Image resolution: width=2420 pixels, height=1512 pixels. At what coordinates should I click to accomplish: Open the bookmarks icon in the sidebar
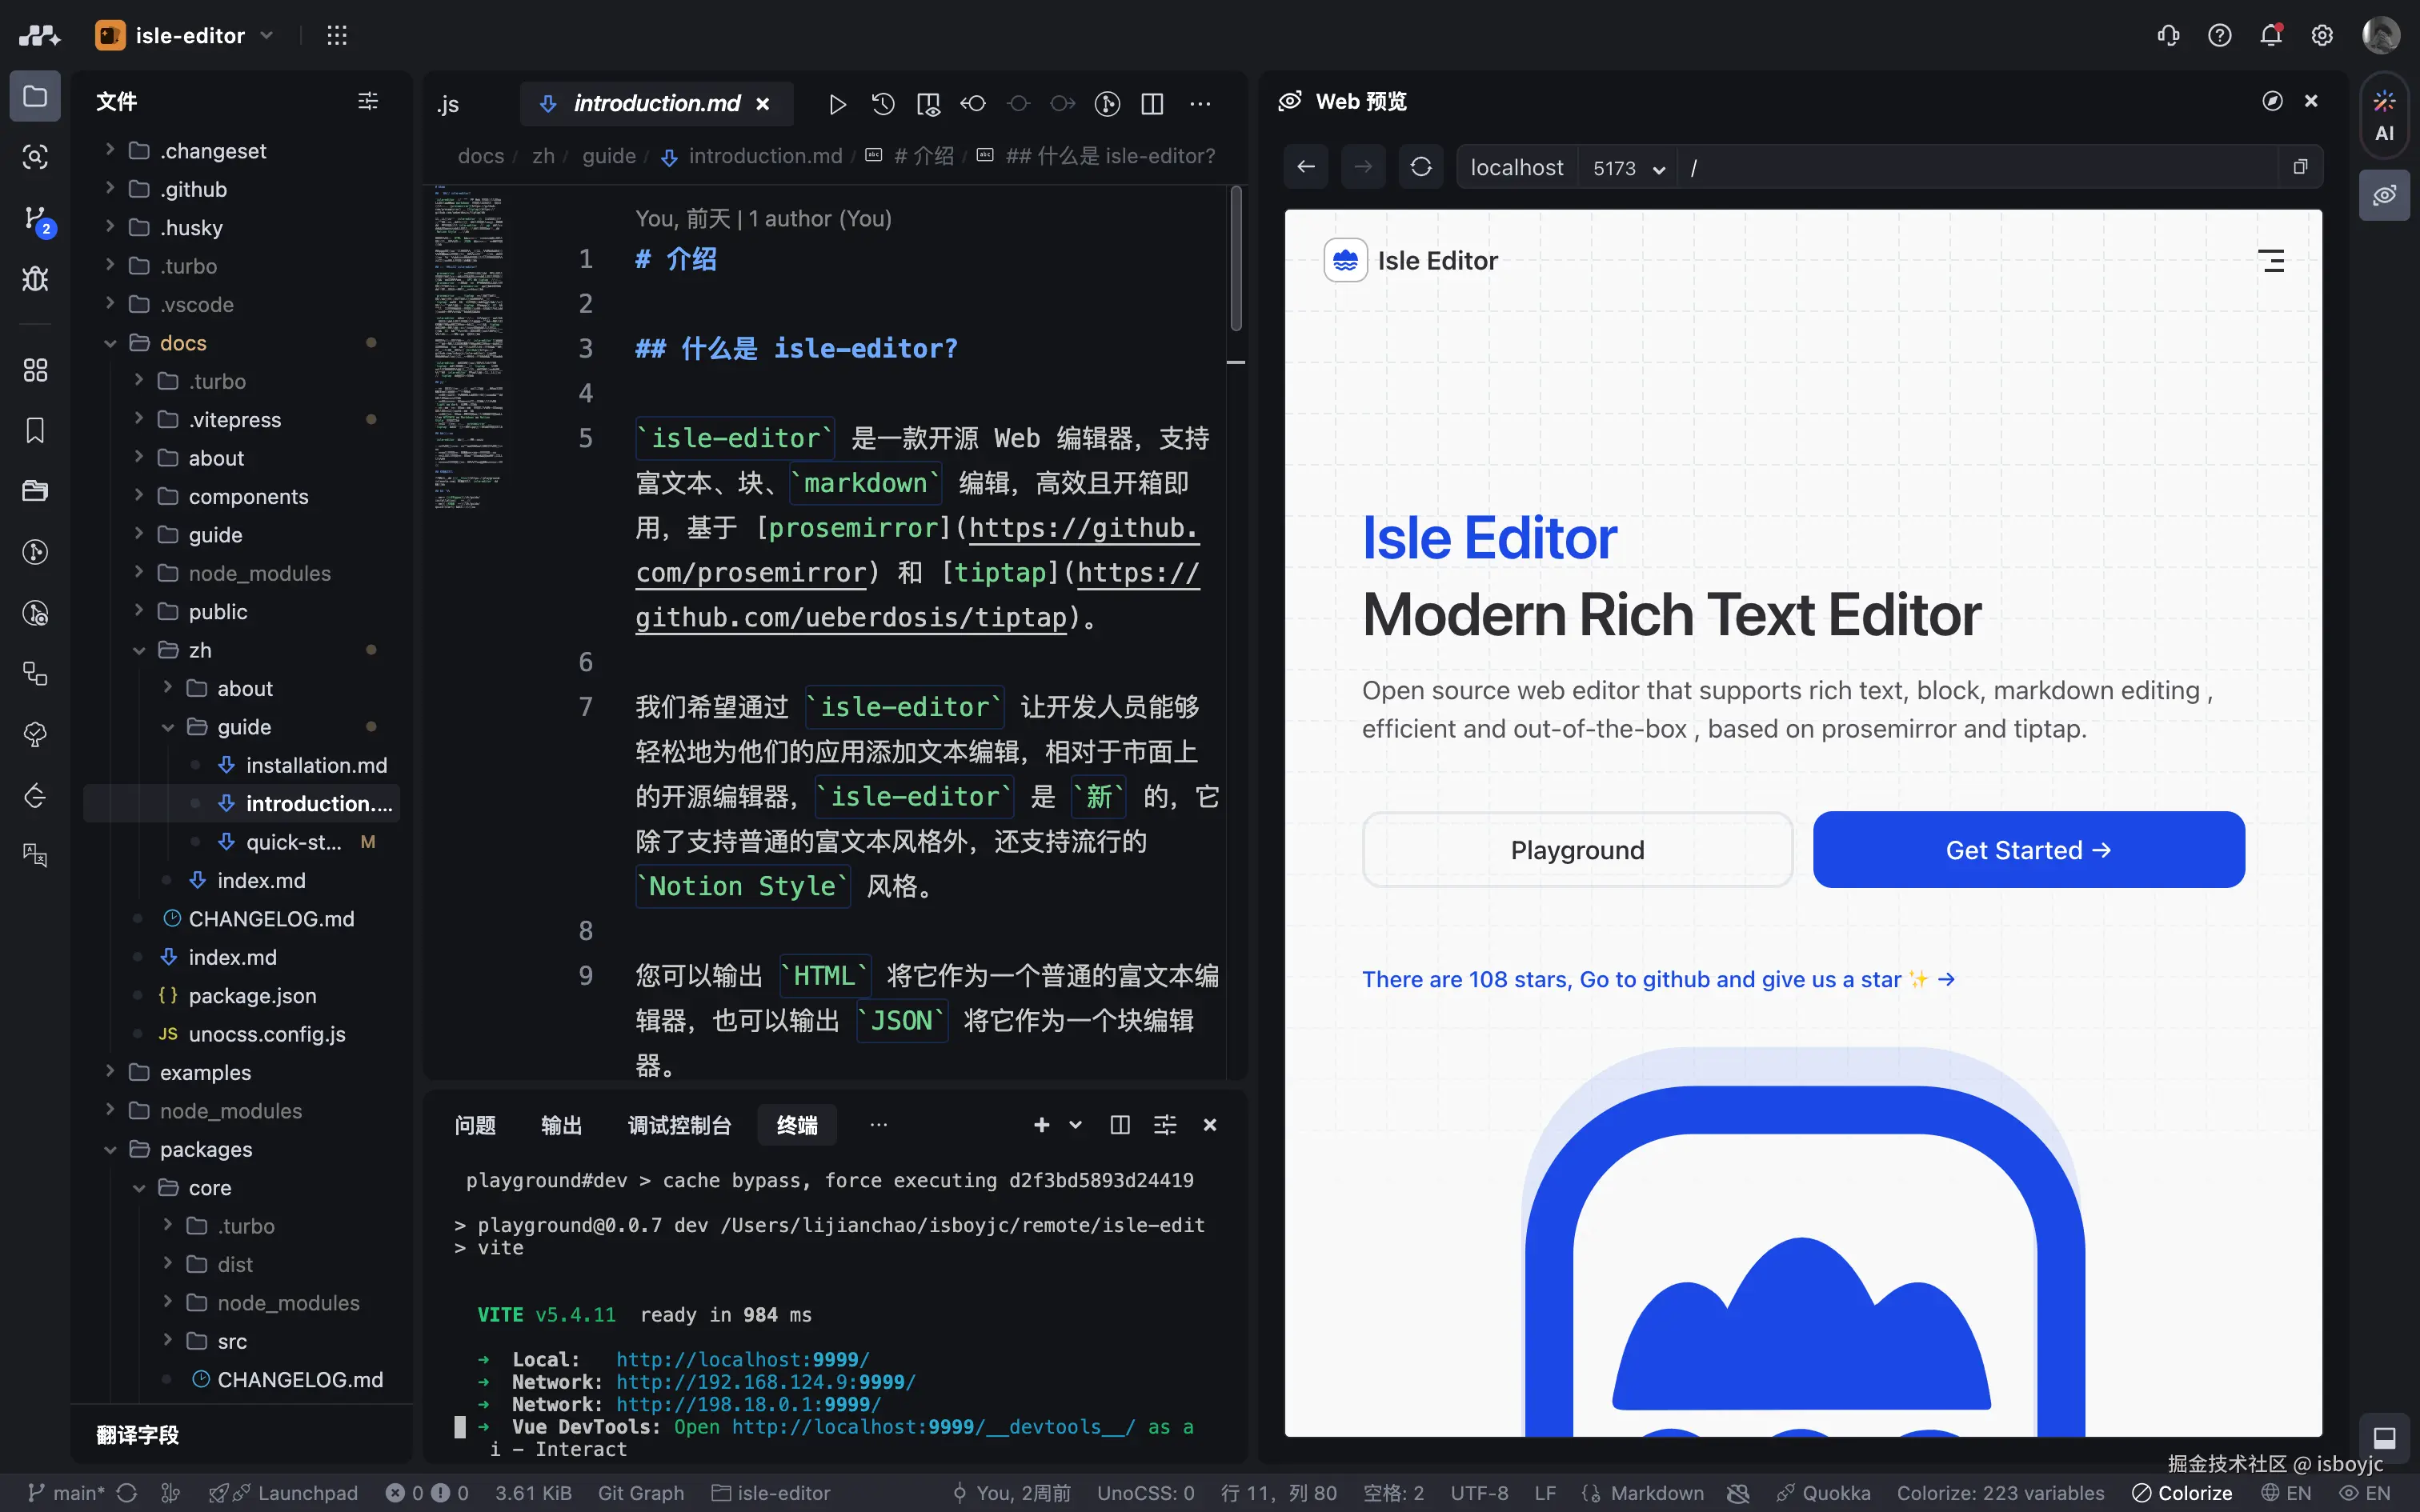pos(35,431)
